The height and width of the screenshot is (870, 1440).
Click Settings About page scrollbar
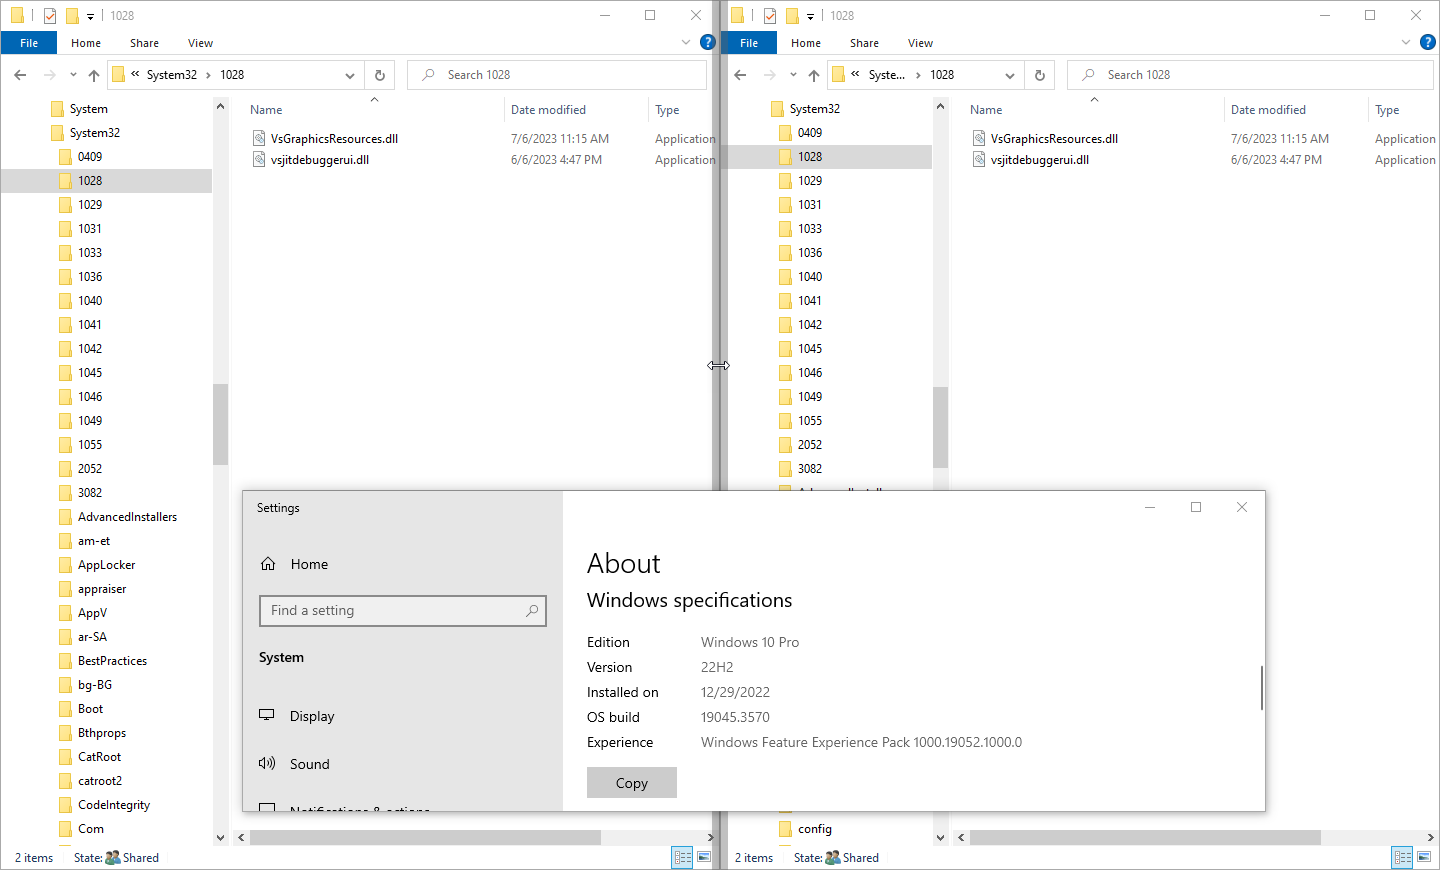(x=1261, y=688)
